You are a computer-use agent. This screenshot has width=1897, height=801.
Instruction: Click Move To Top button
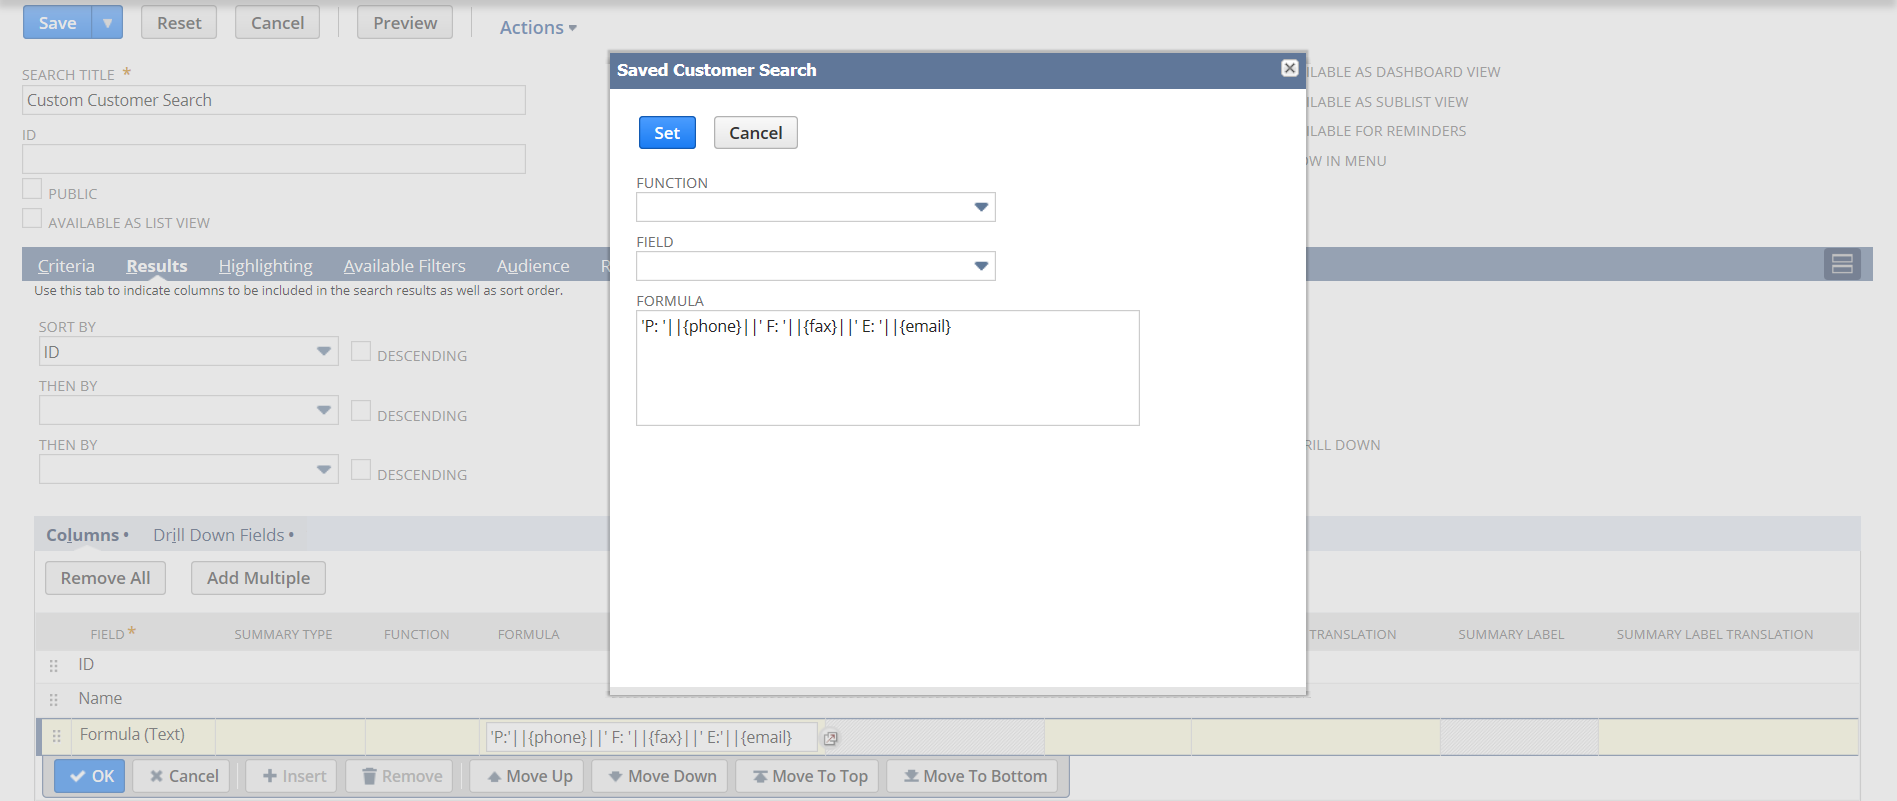809,776
